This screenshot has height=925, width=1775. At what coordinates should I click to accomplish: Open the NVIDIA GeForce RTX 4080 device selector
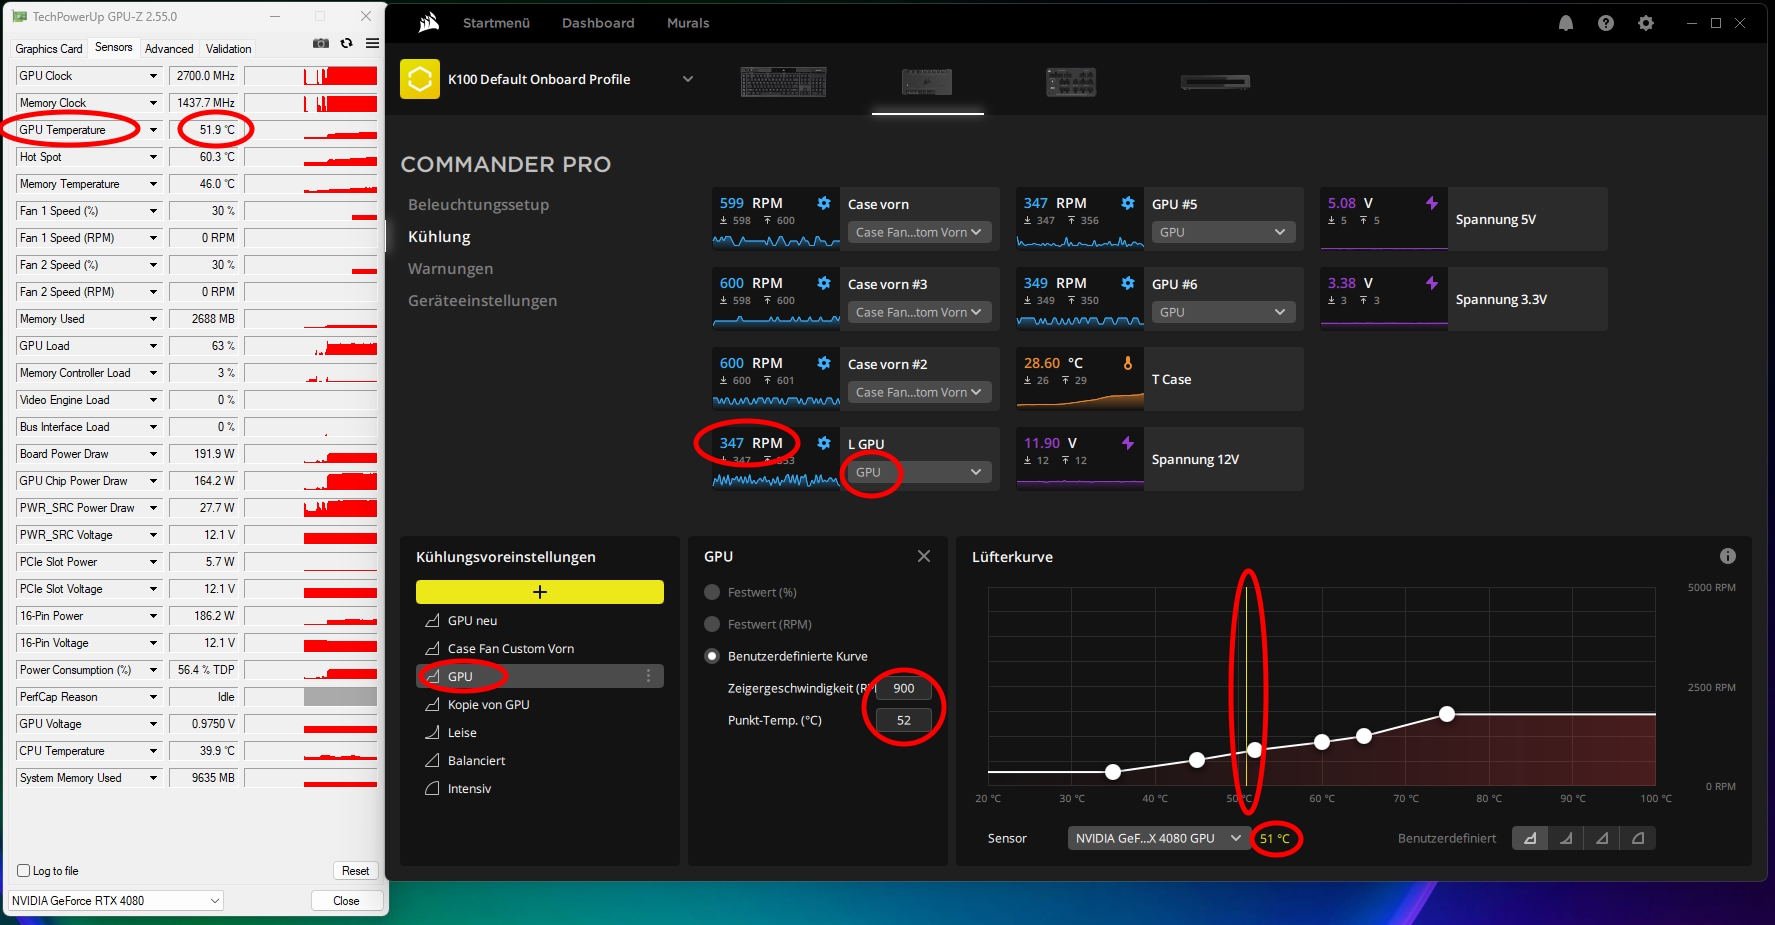pyautogui.click(x=116, y=901)
